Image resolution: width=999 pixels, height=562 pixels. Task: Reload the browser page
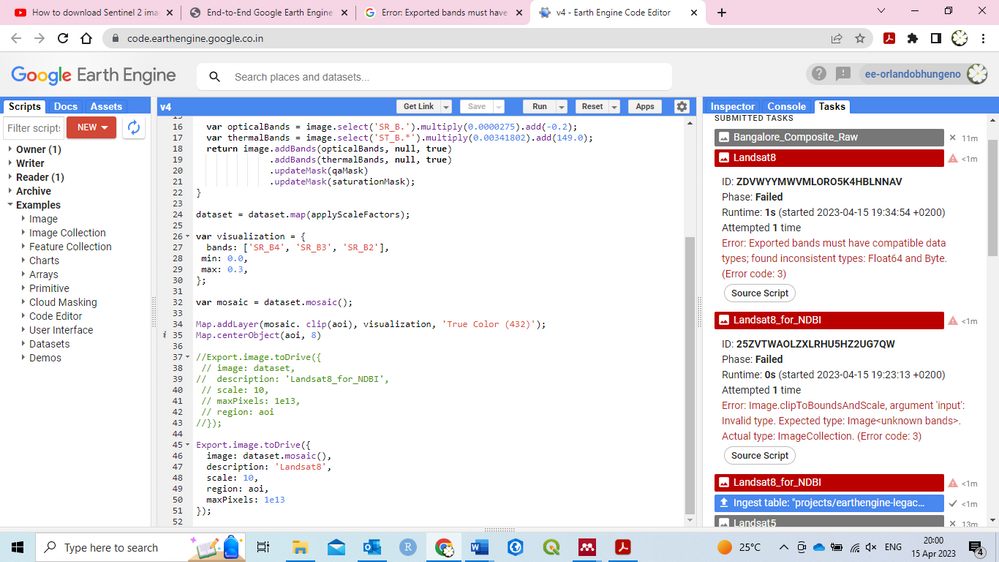(x=62, y=38)
